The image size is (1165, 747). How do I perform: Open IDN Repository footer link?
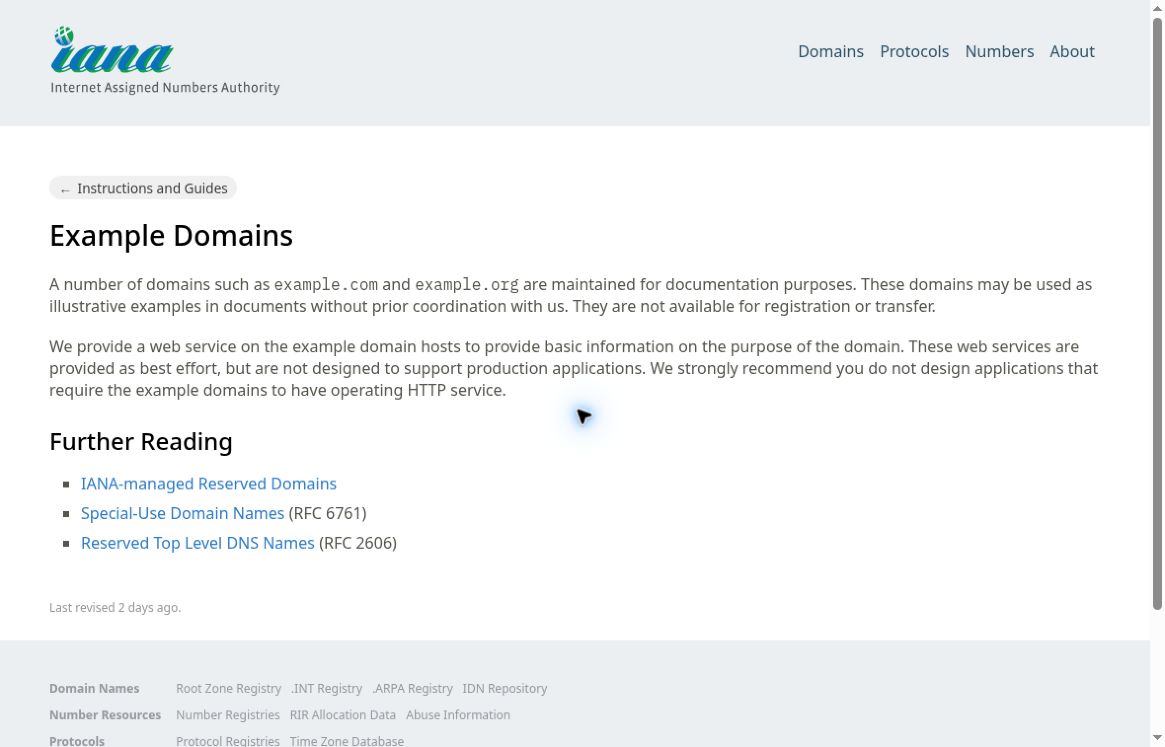504,689
